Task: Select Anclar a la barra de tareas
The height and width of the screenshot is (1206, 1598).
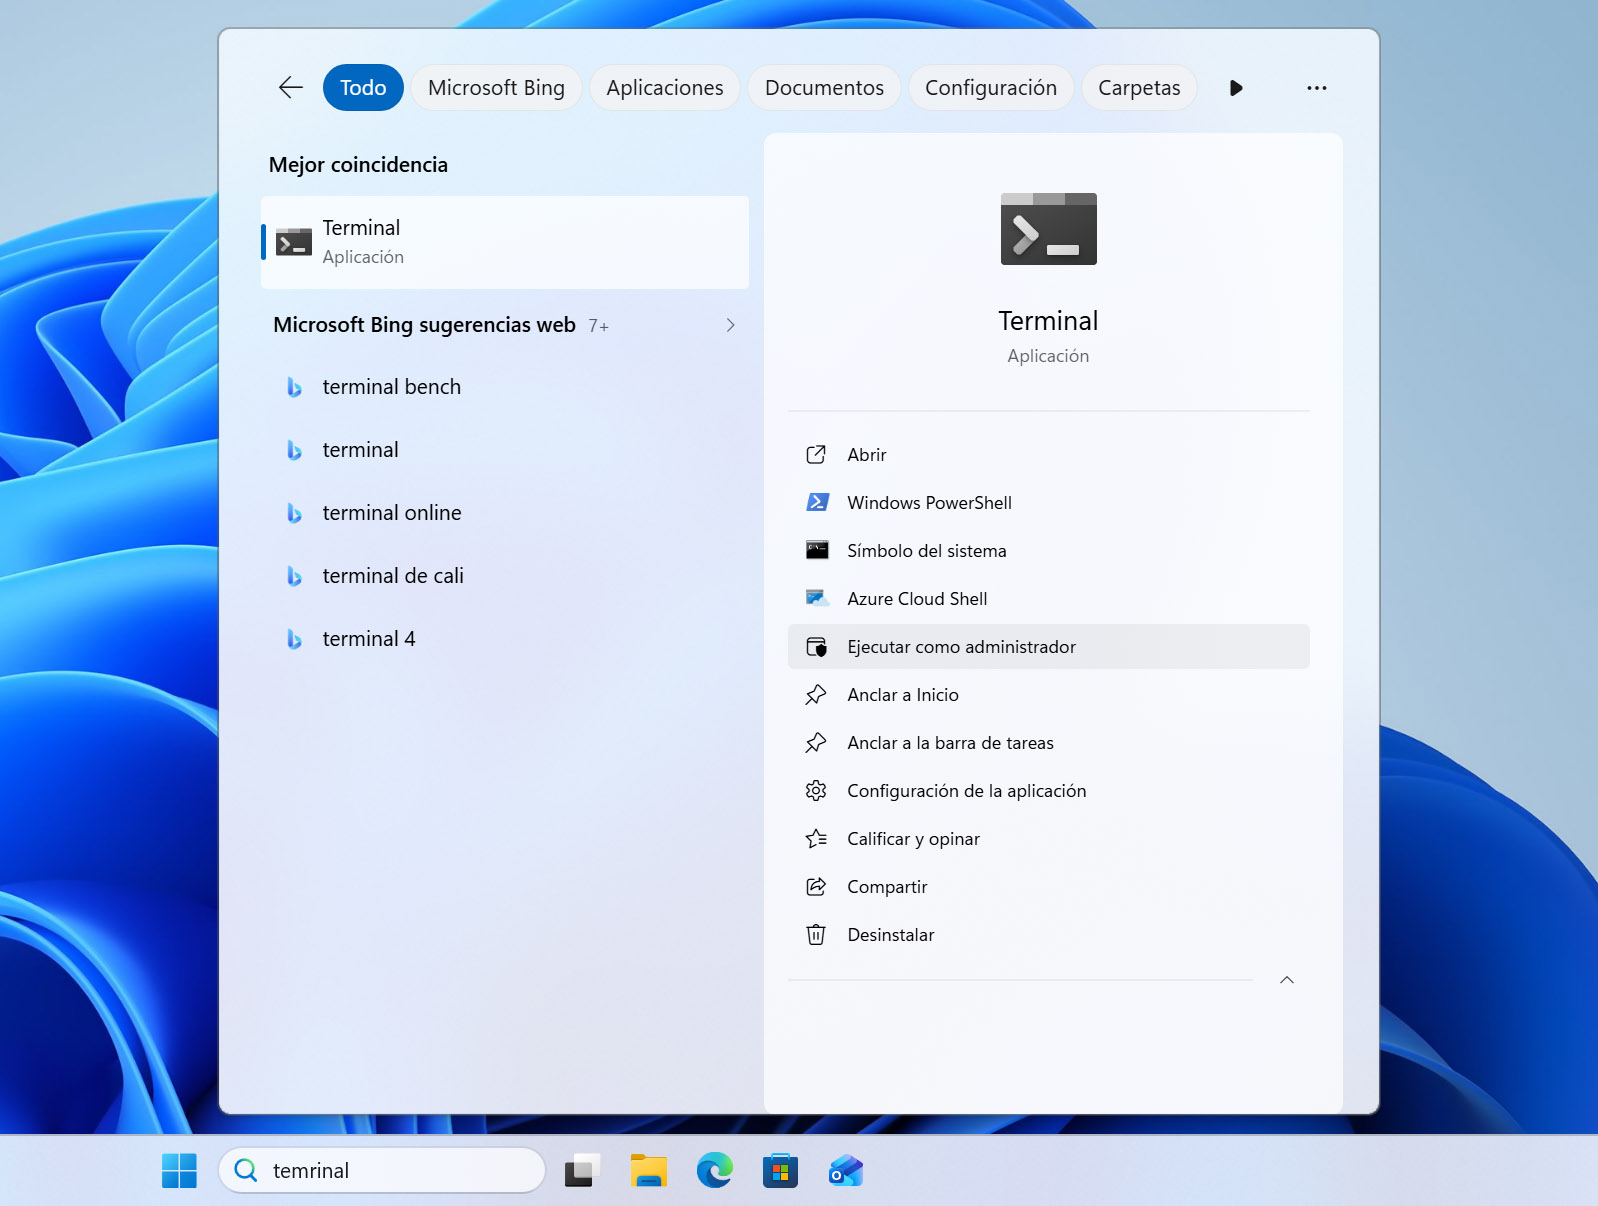Action: (x=1048, y=743)
